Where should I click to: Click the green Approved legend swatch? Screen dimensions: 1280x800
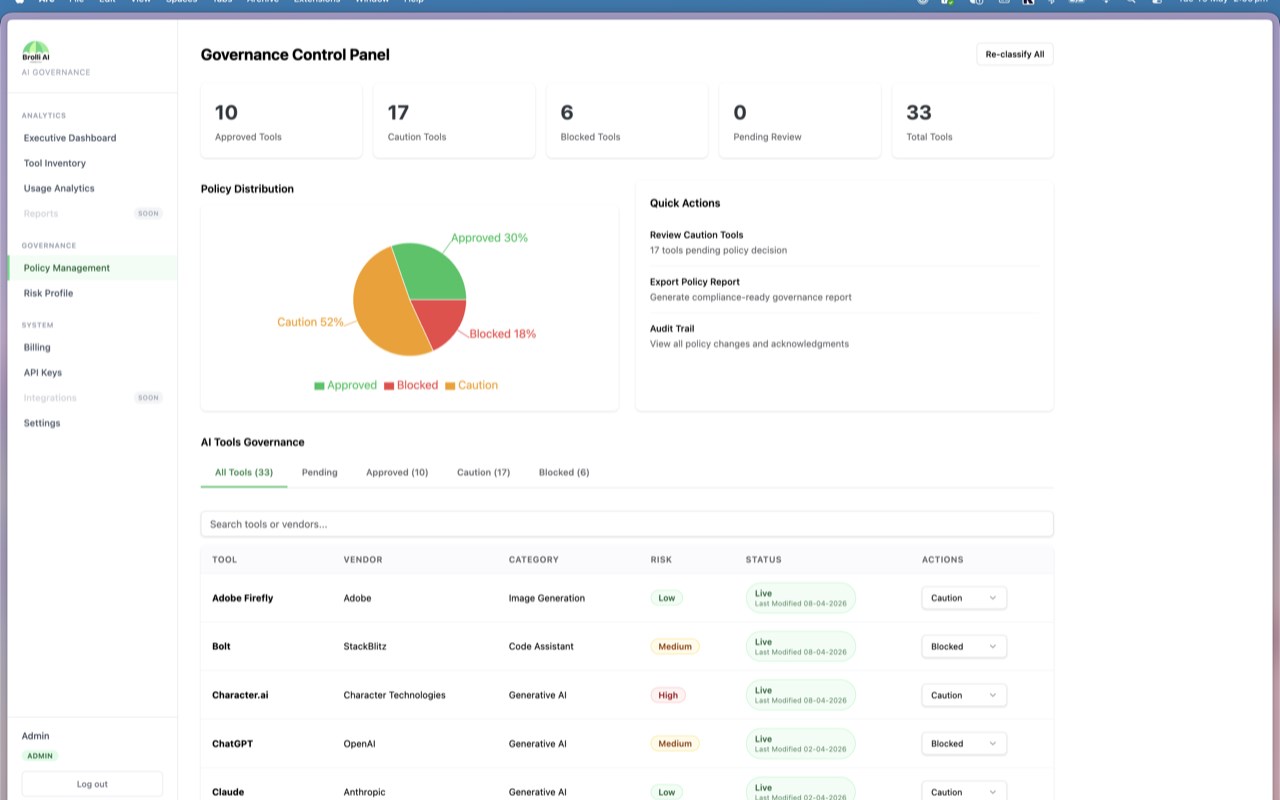(x=319, y=386)
